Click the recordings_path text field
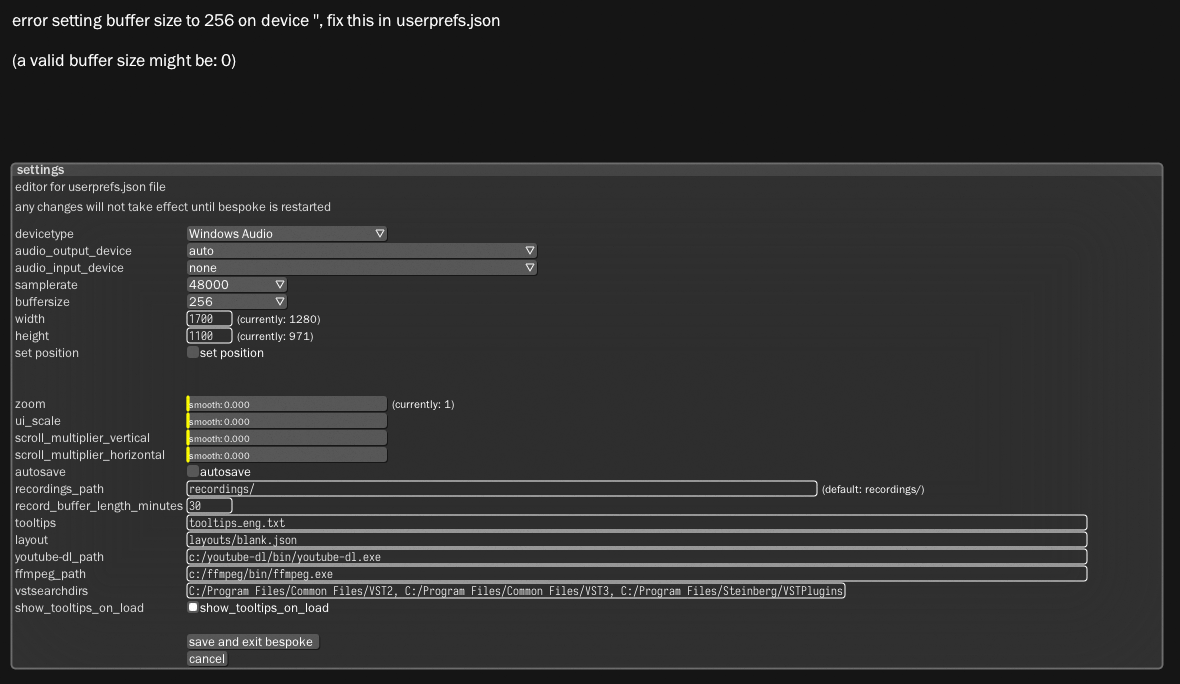Screen dimensions: 1180x684 pos(500,488)
